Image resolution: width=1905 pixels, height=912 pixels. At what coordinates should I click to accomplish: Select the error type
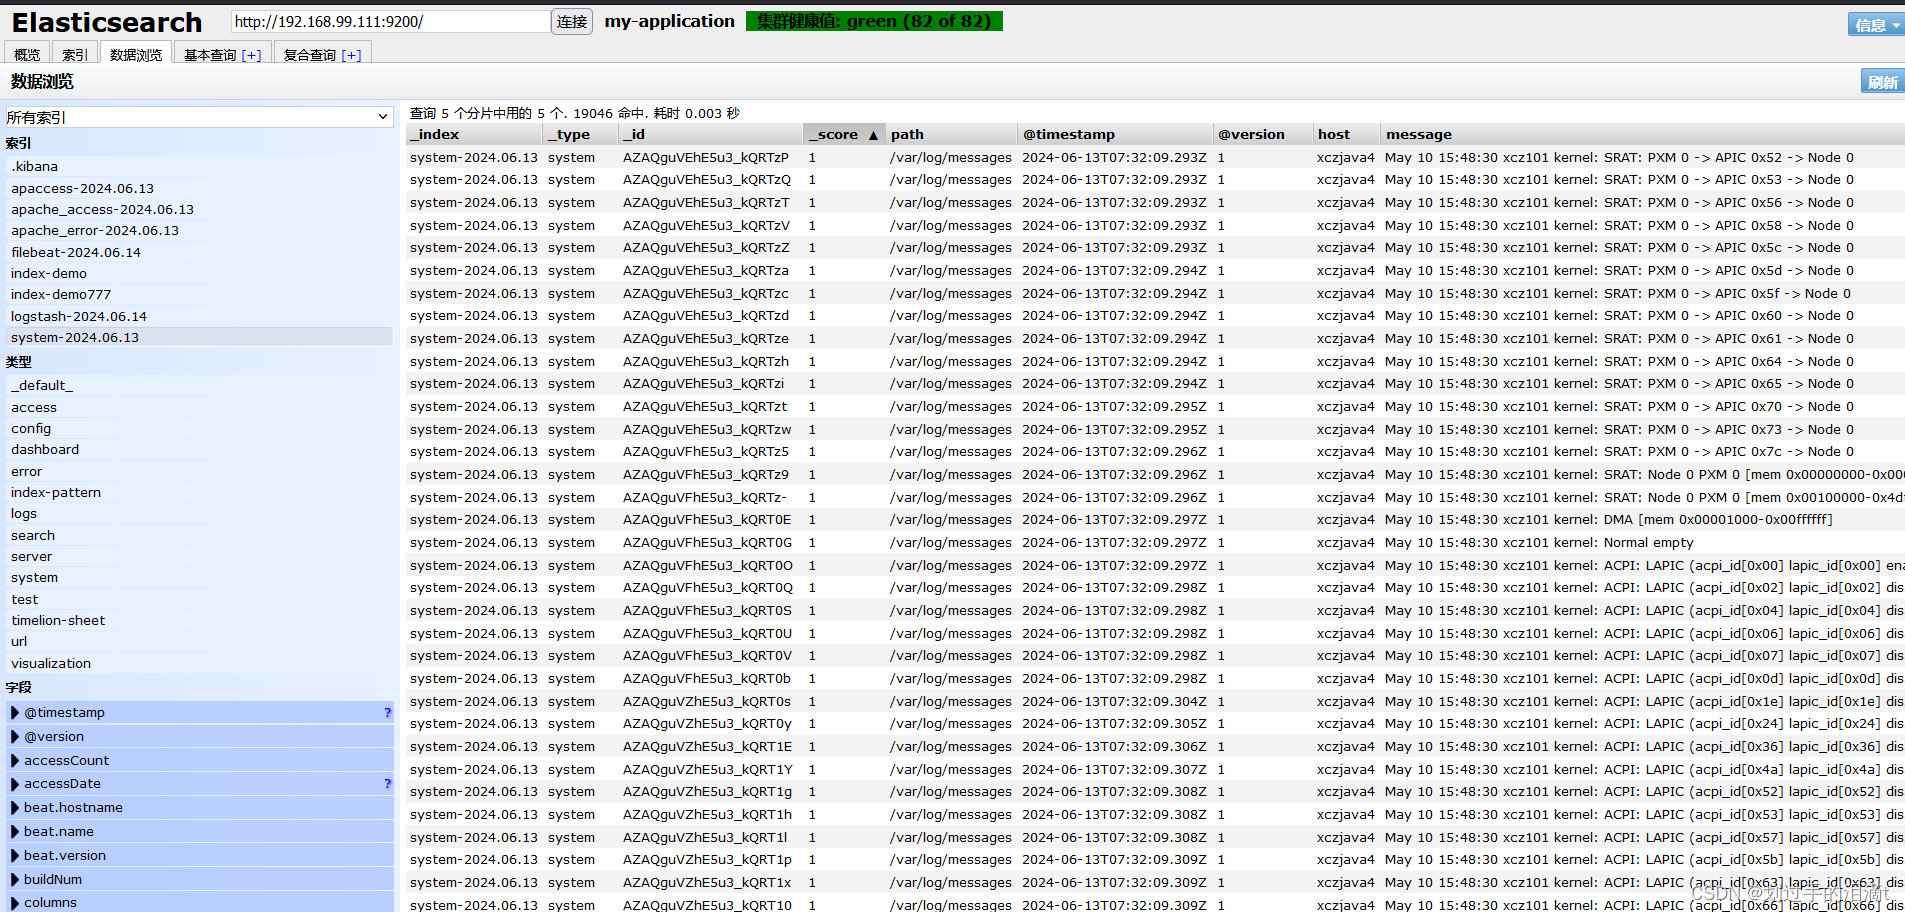[199, 471]
